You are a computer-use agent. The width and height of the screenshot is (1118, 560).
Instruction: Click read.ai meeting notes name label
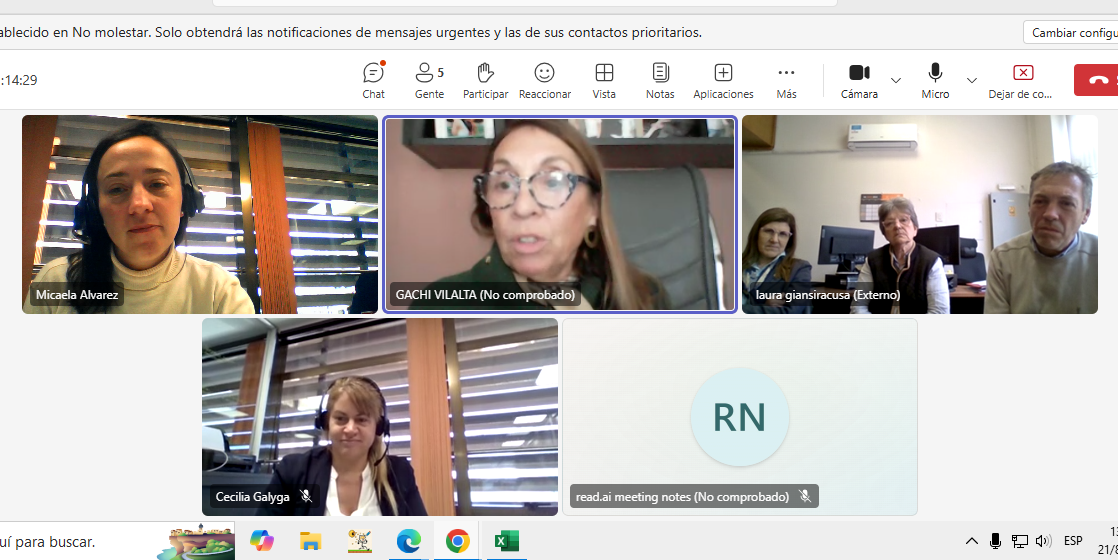point(682,497)
